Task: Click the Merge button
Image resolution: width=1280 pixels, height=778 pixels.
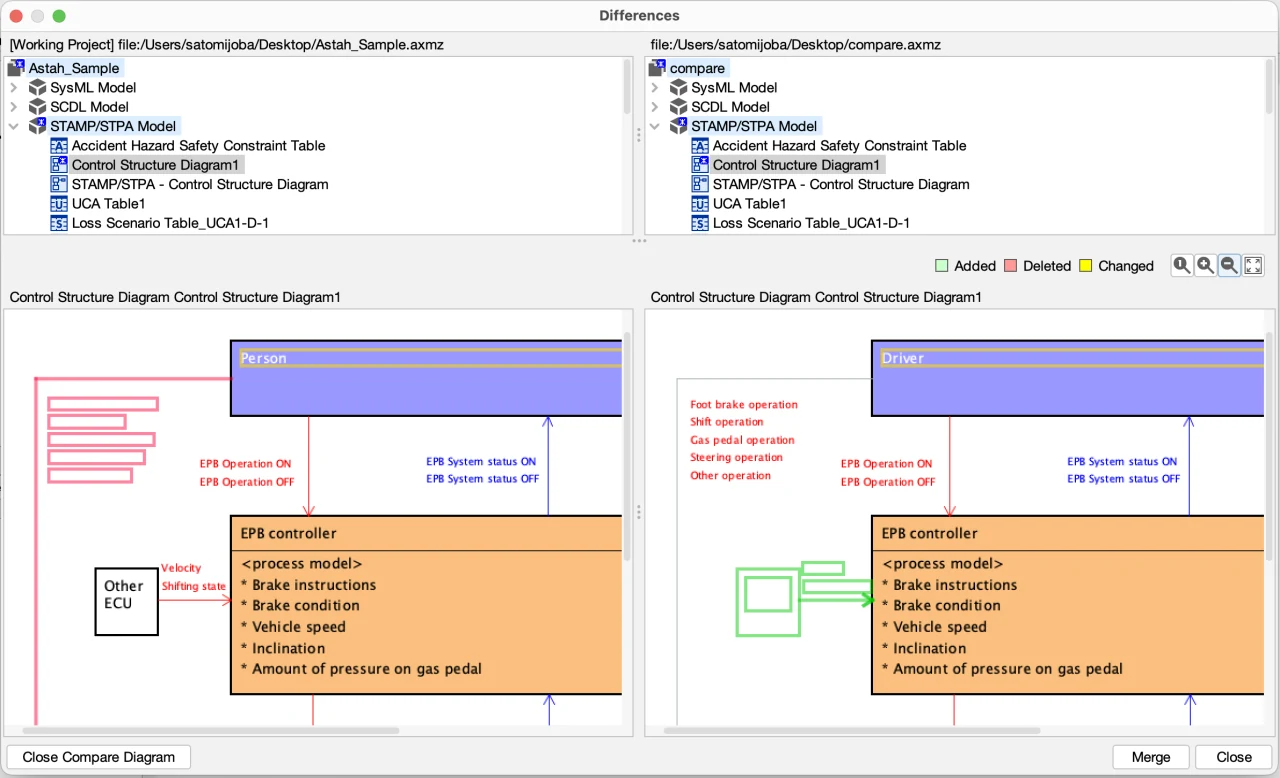Action: pos(1151,757)
